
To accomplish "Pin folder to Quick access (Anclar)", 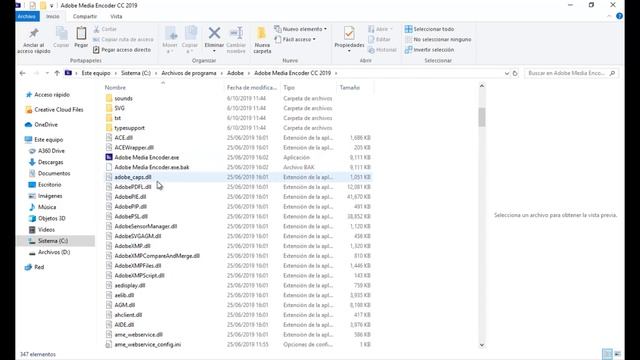I will (33, 40).
